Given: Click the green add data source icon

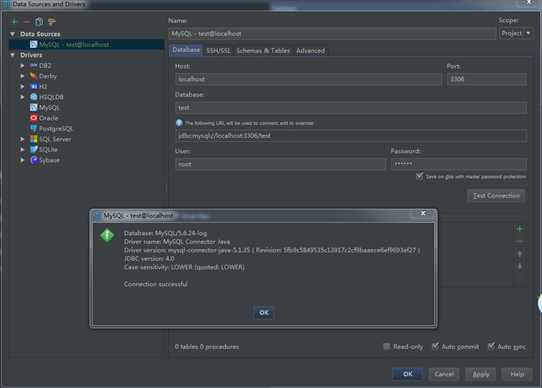Looking at the screenshot, I should click(x=15, y=21).
